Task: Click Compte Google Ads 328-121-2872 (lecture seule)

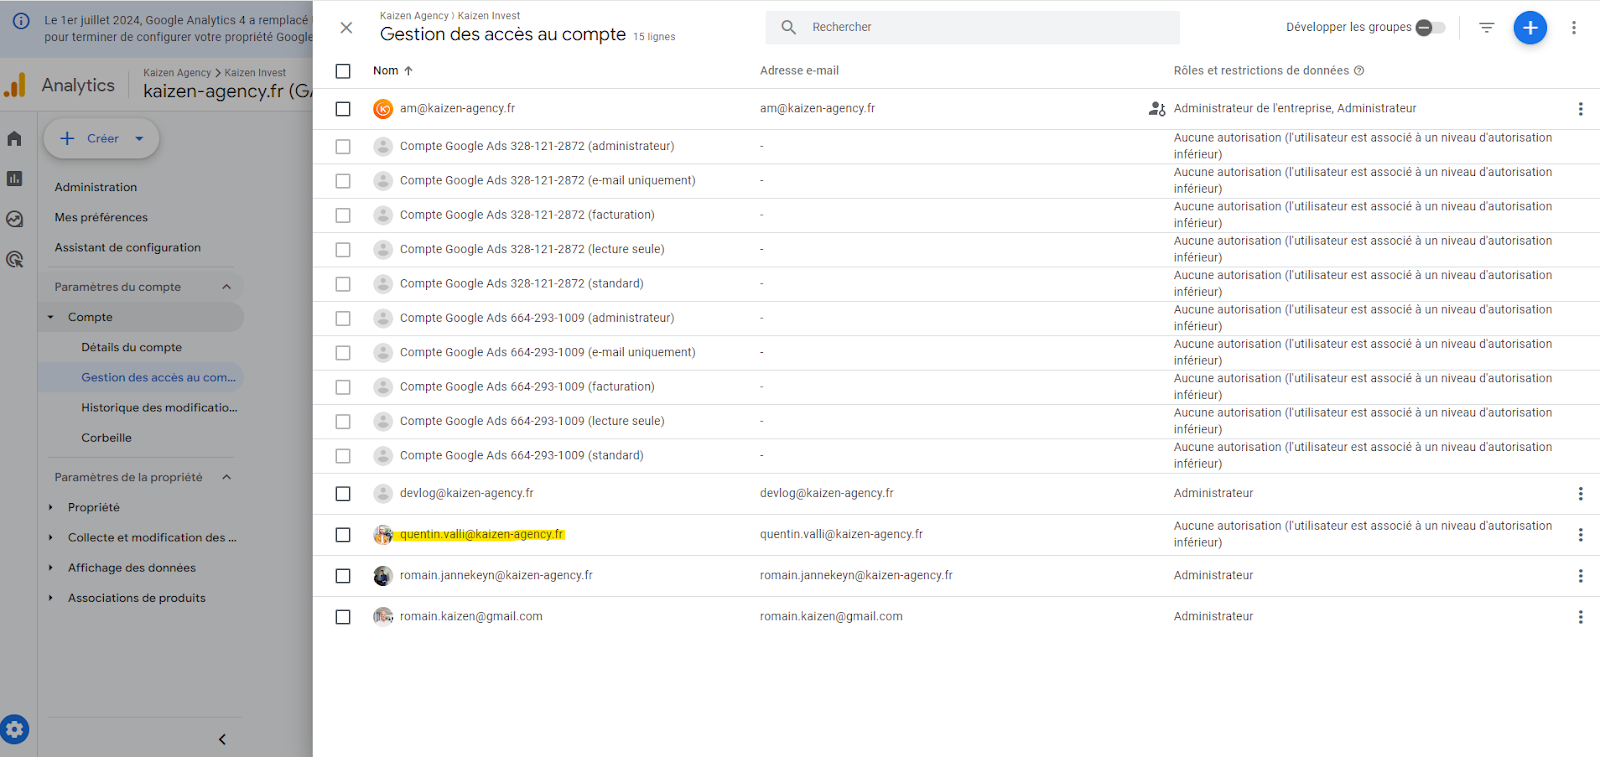Action: click(x=532, y=250)
